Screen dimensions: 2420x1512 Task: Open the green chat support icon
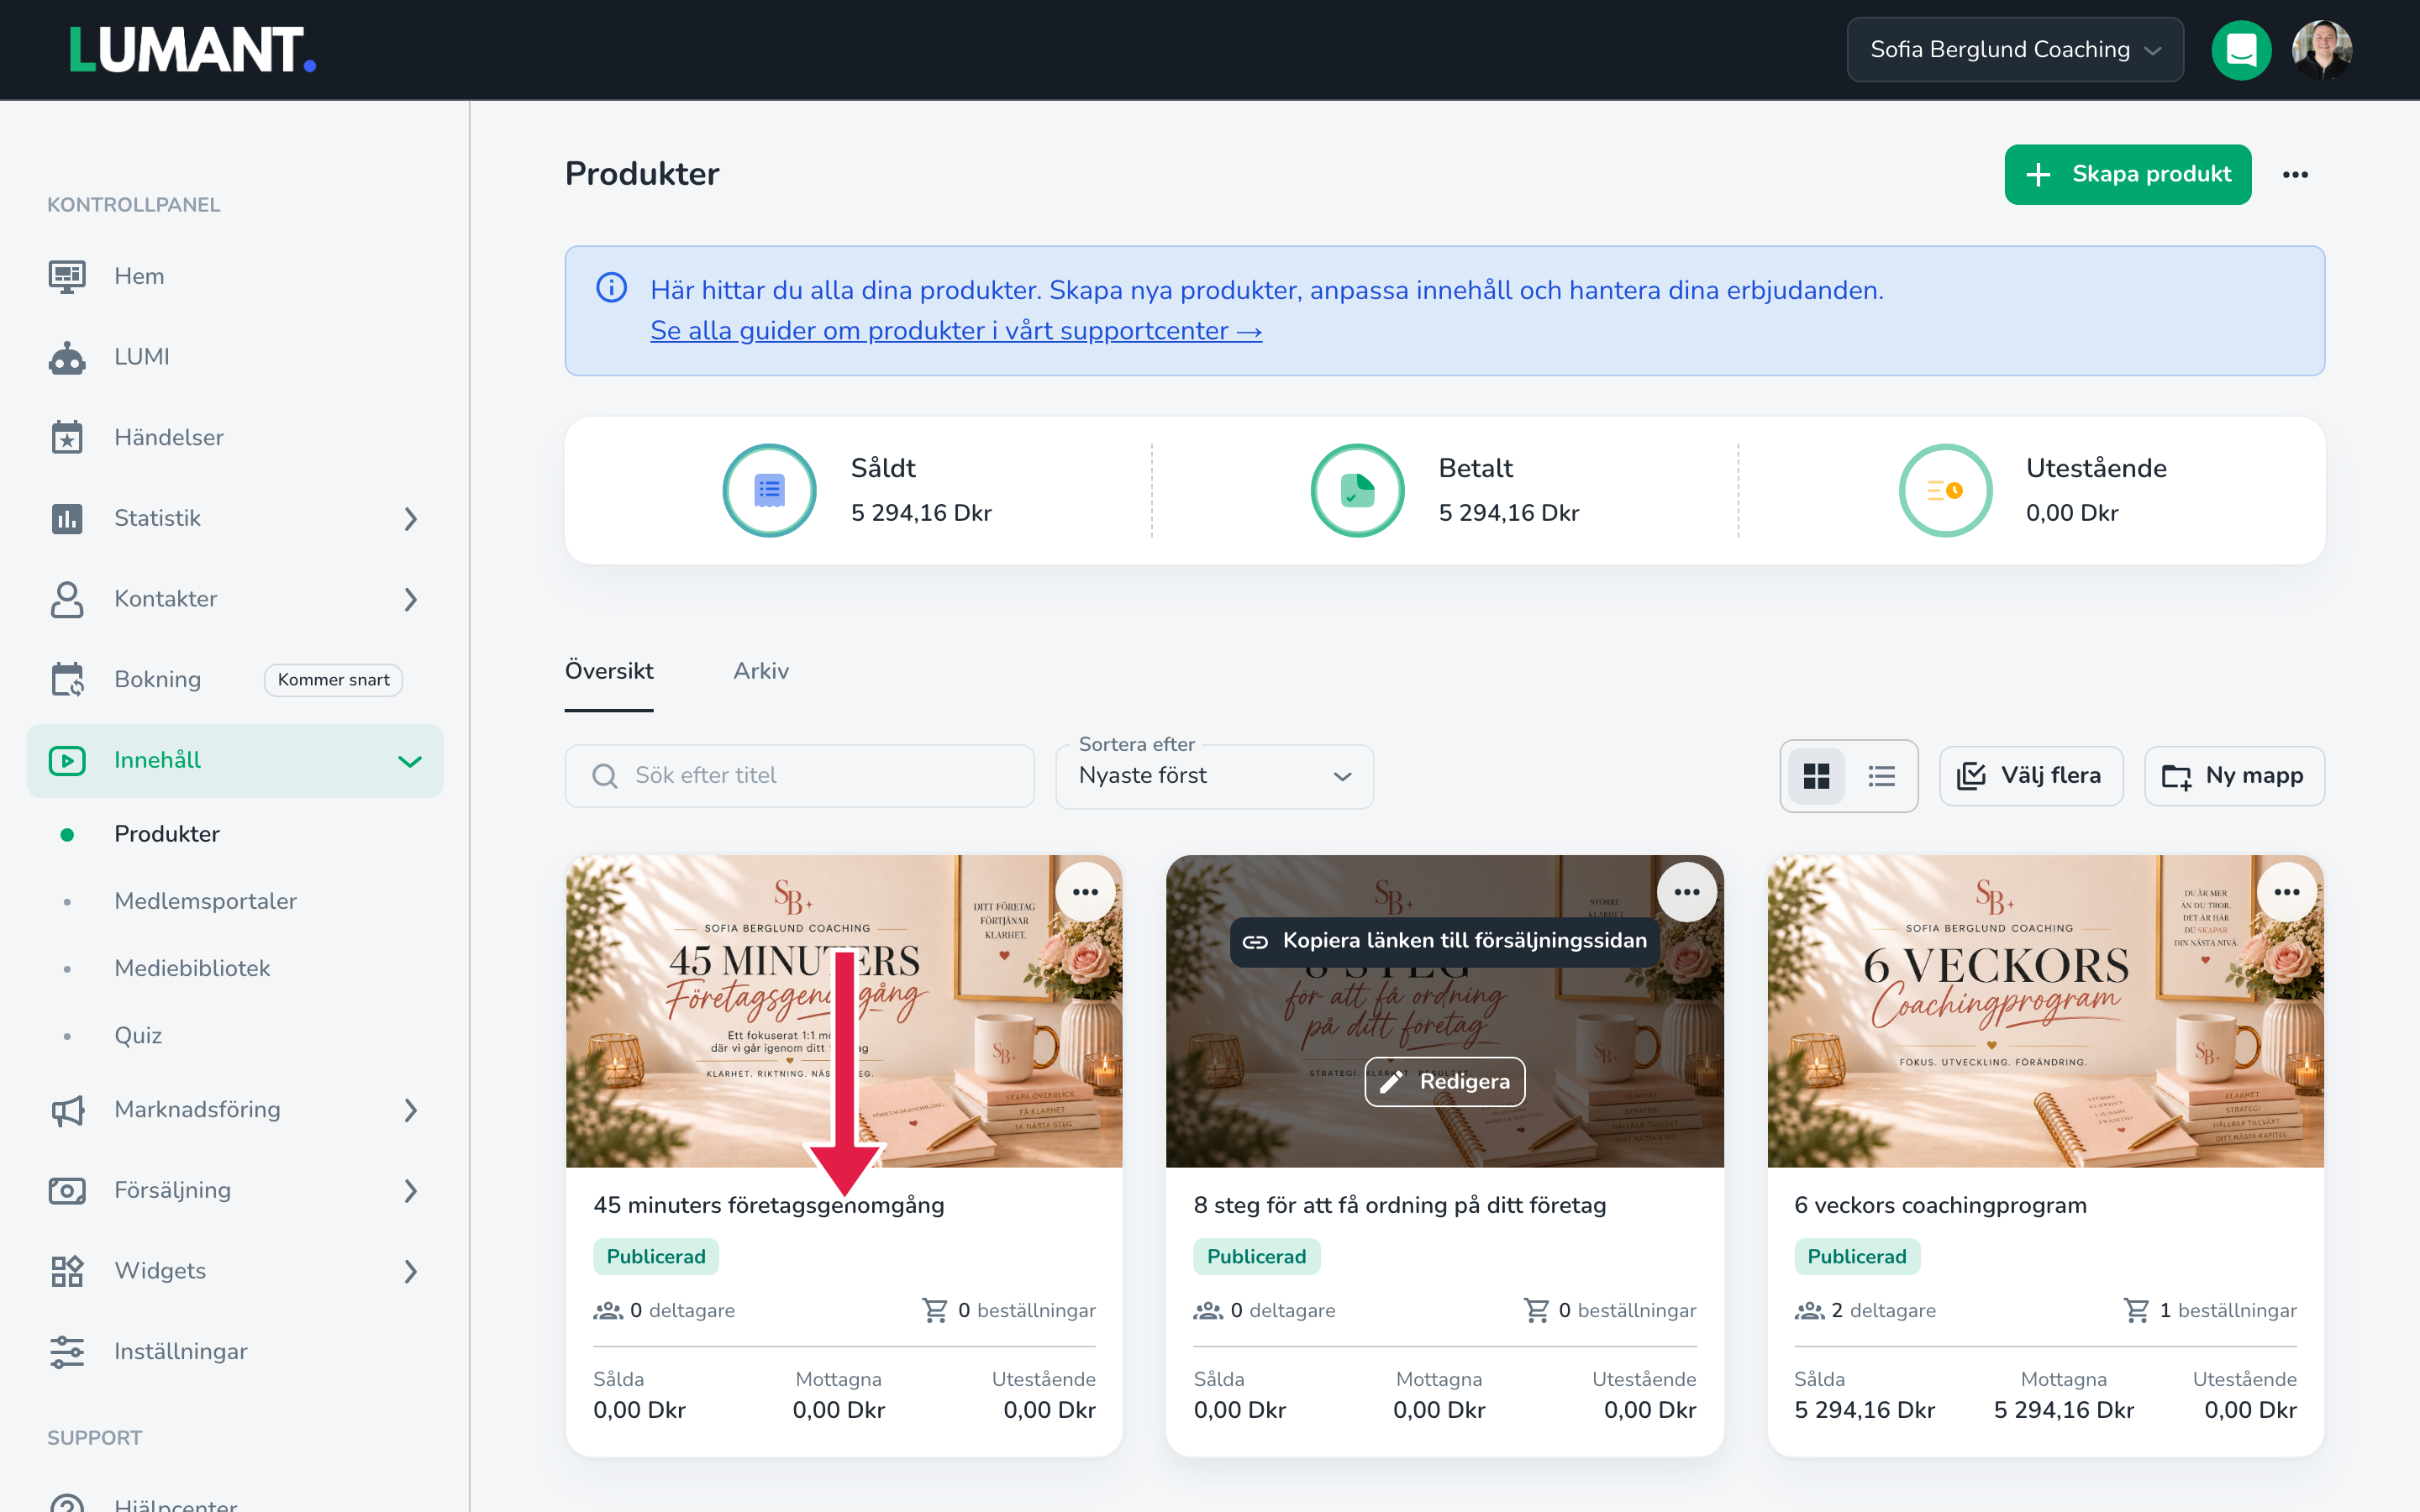coord(2241,50)
